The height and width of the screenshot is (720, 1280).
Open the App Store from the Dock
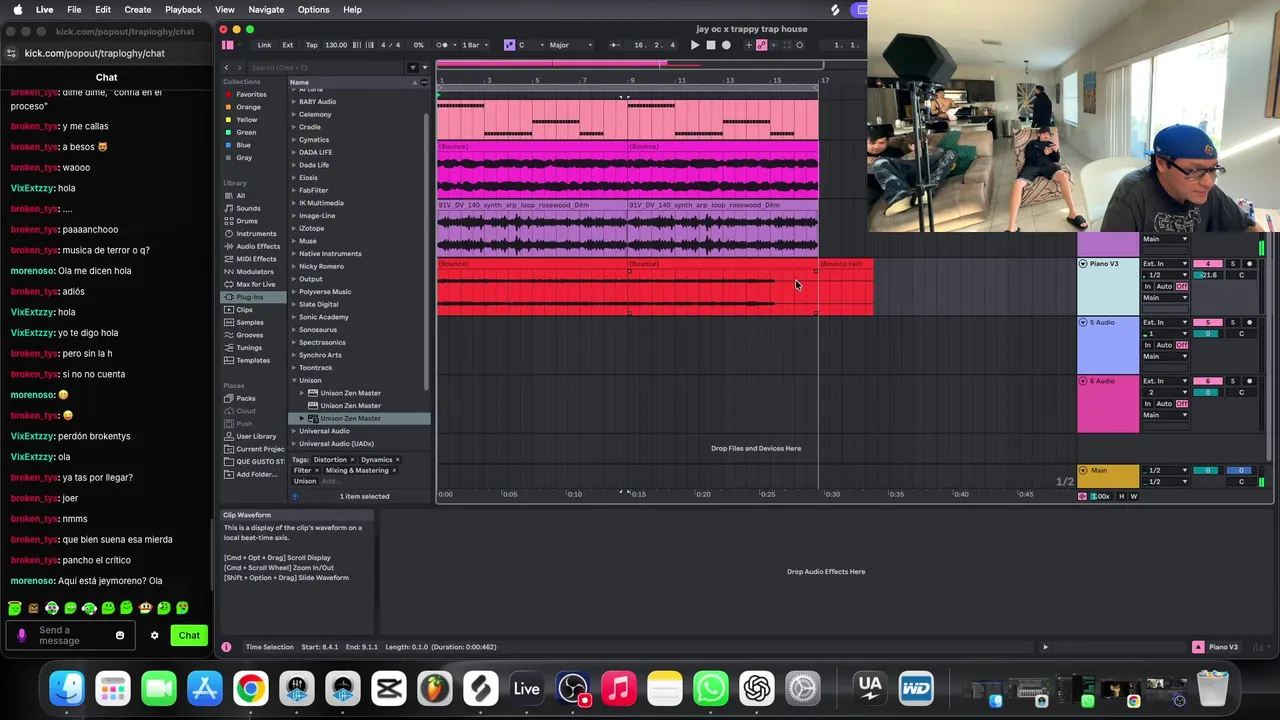(204, 688)
